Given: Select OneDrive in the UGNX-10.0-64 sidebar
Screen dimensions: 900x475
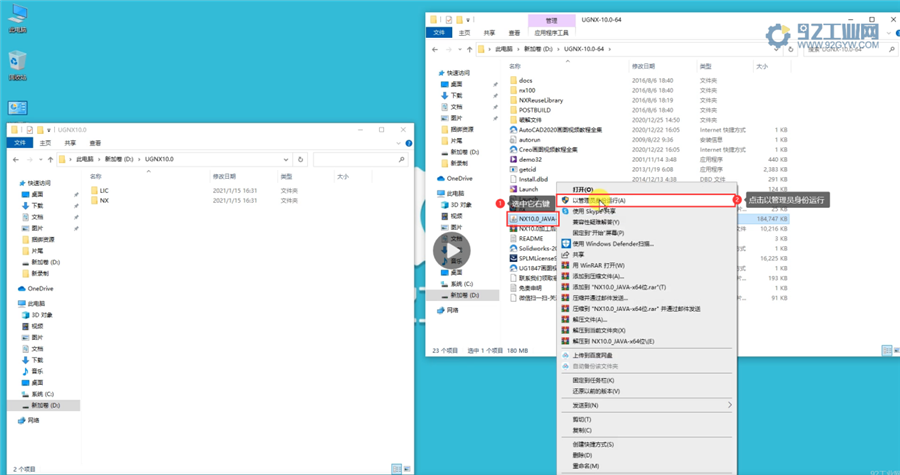Looking at the screenshot, I should (455, 178).
